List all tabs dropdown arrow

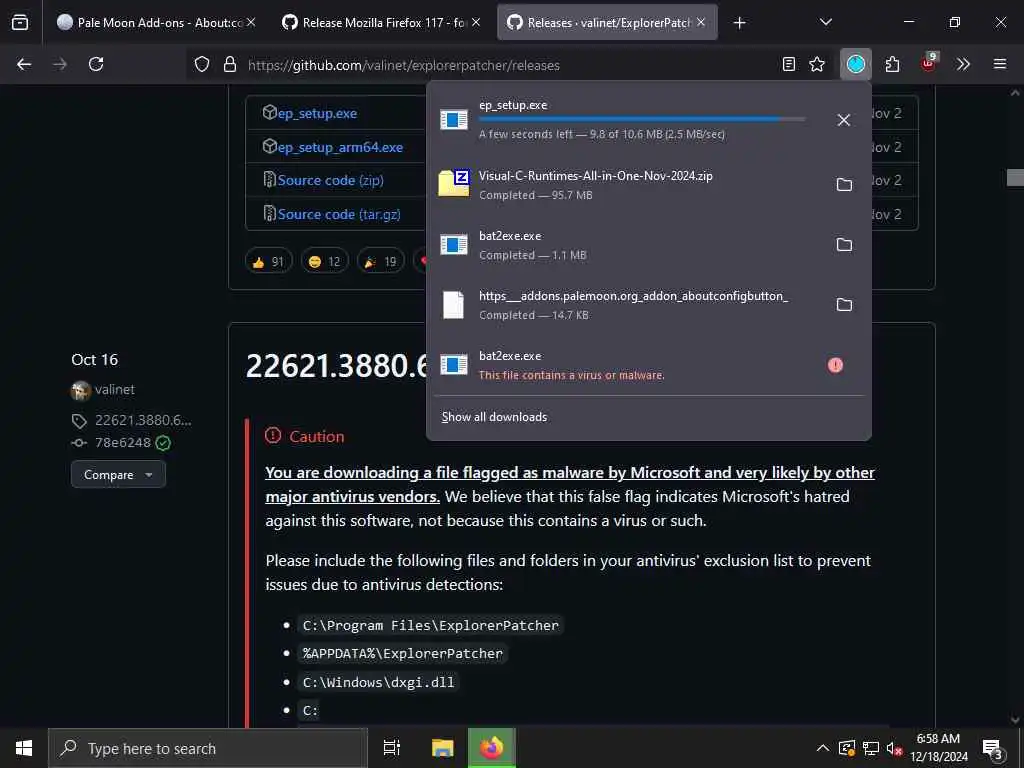(825, 22)
